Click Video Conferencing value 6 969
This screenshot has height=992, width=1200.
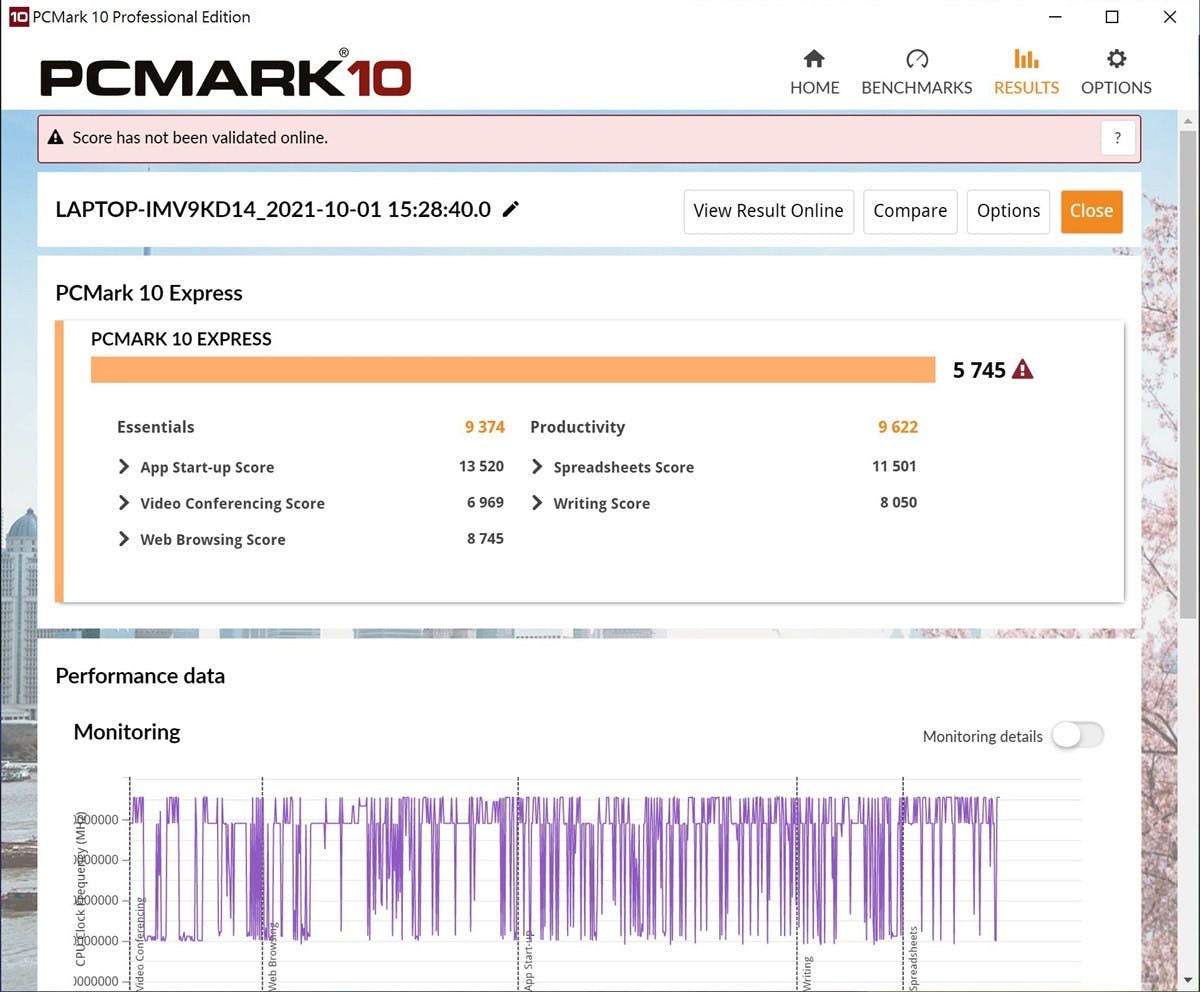coord(485,502)
